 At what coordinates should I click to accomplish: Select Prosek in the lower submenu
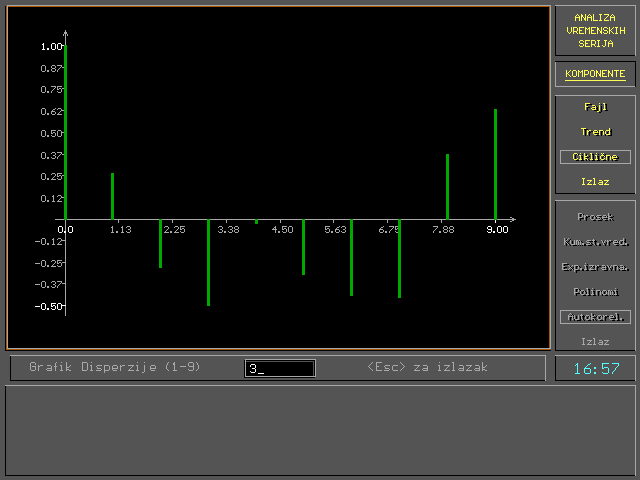pyautogui.click(x=595, y=216)
